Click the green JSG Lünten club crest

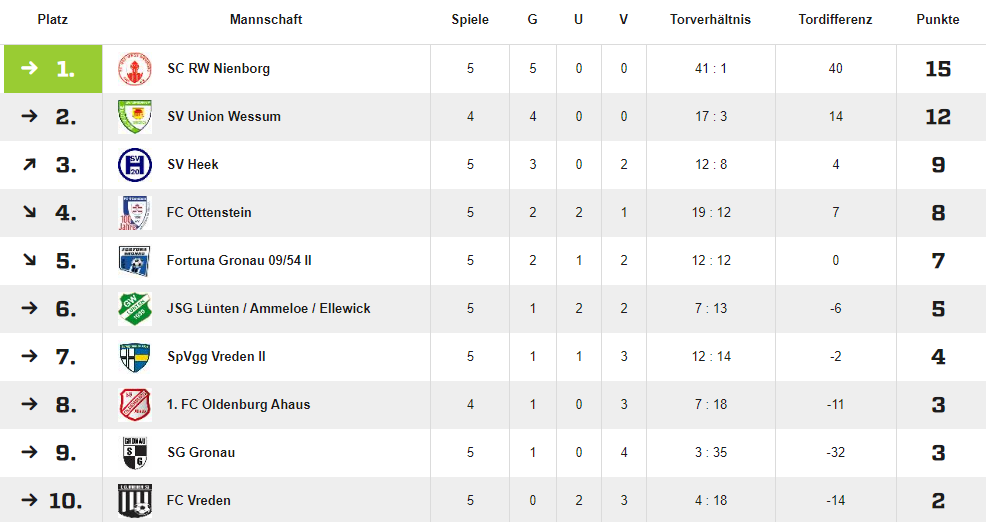[x=135, y=309]
